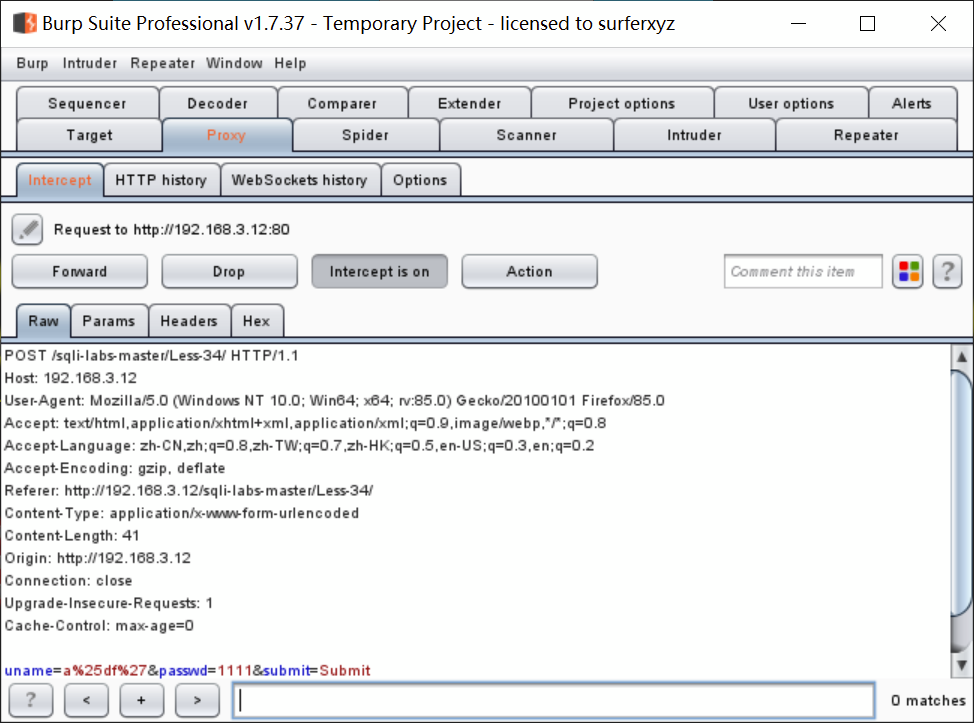Click the help question mark beside comment field
The image size is (974, 723).
pos(947,271)
